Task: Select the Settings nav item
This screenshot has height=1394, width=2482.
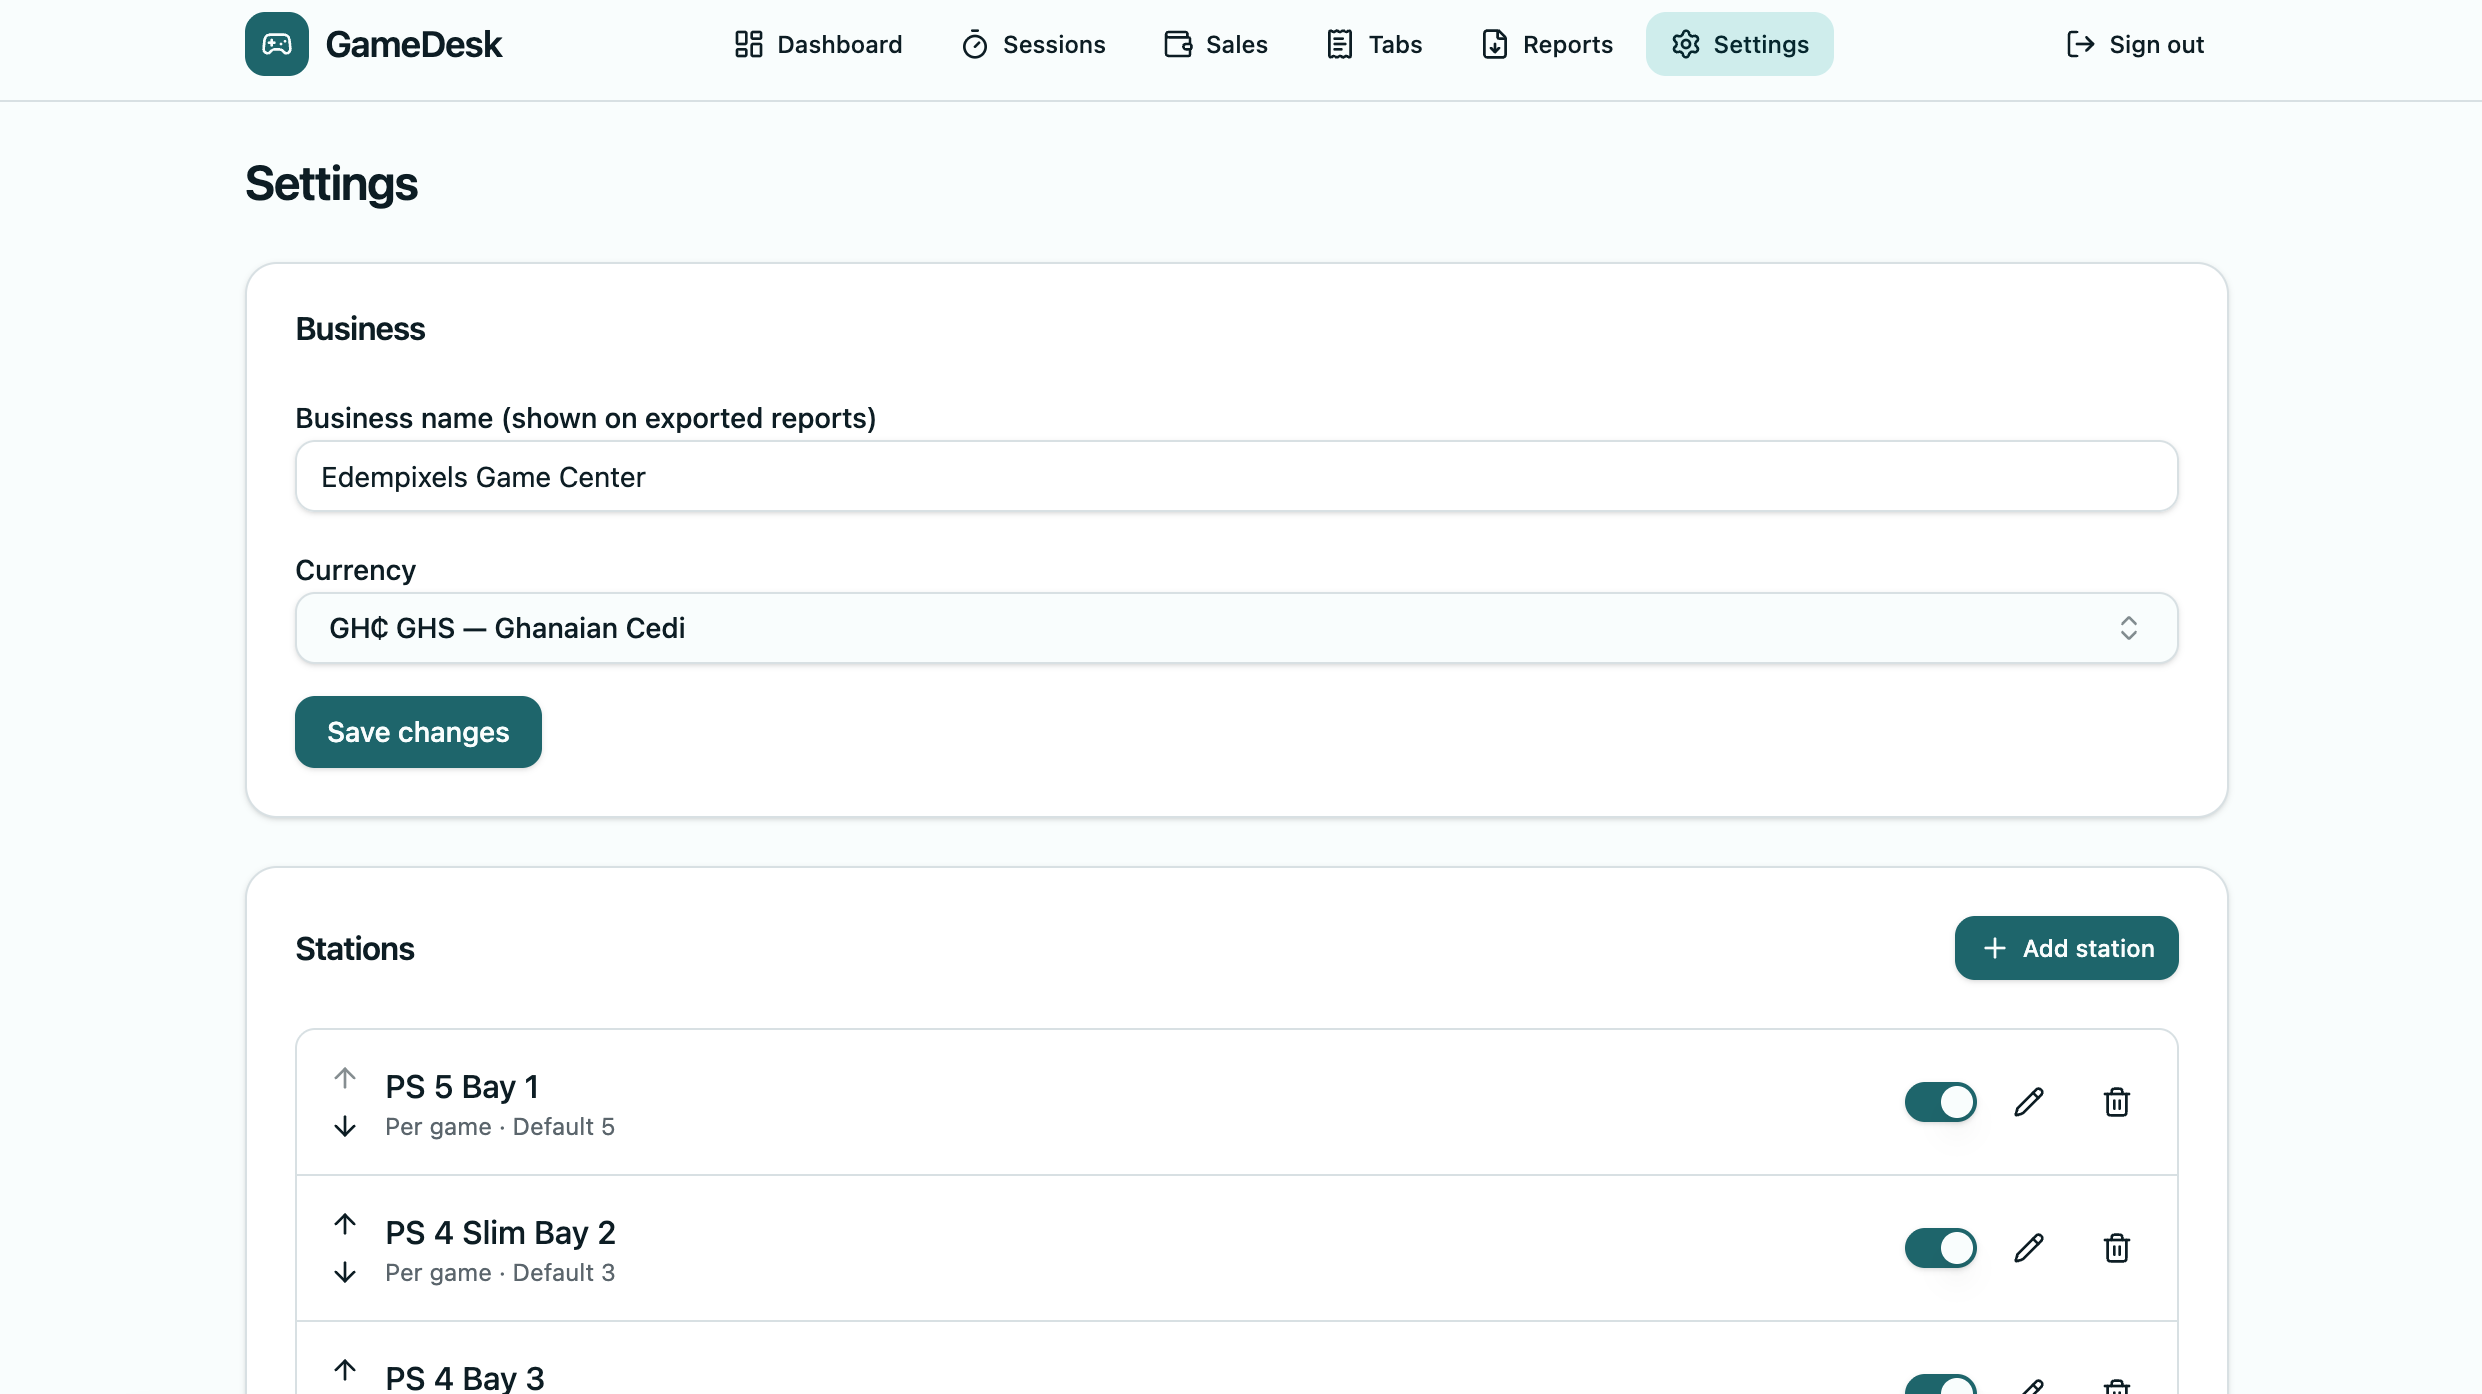Action: 1740,44
